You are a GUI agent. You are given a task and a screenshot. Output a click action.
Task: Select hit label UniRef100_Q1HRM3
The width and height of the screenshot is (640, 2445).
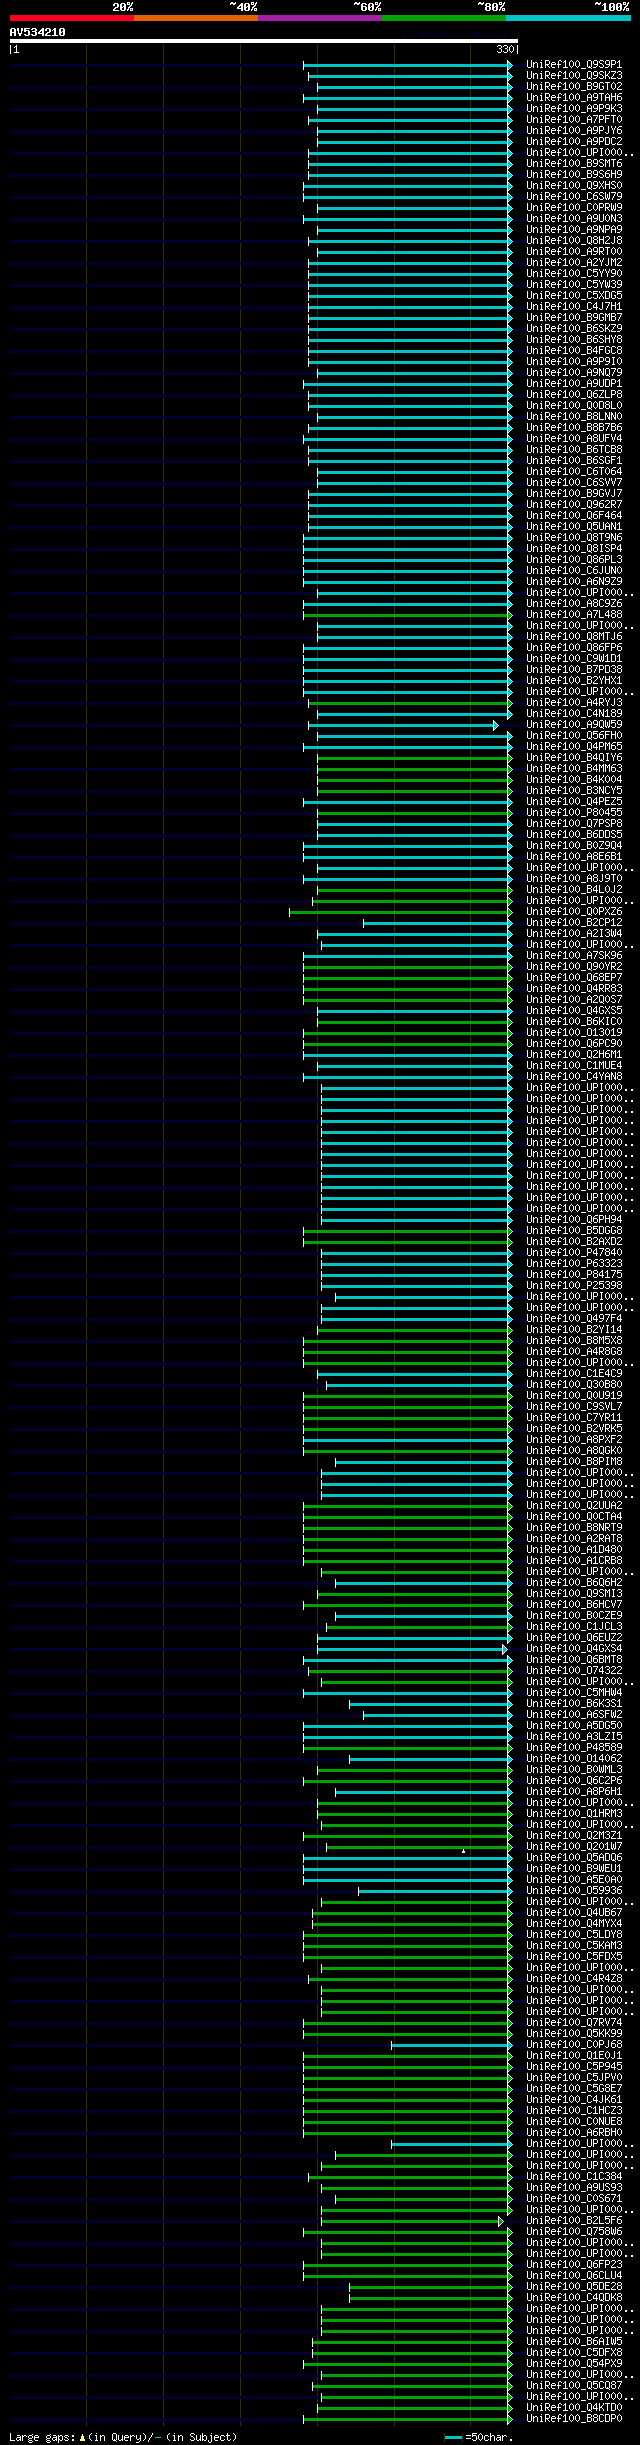pyautogui.click(x=574, y=1813)
